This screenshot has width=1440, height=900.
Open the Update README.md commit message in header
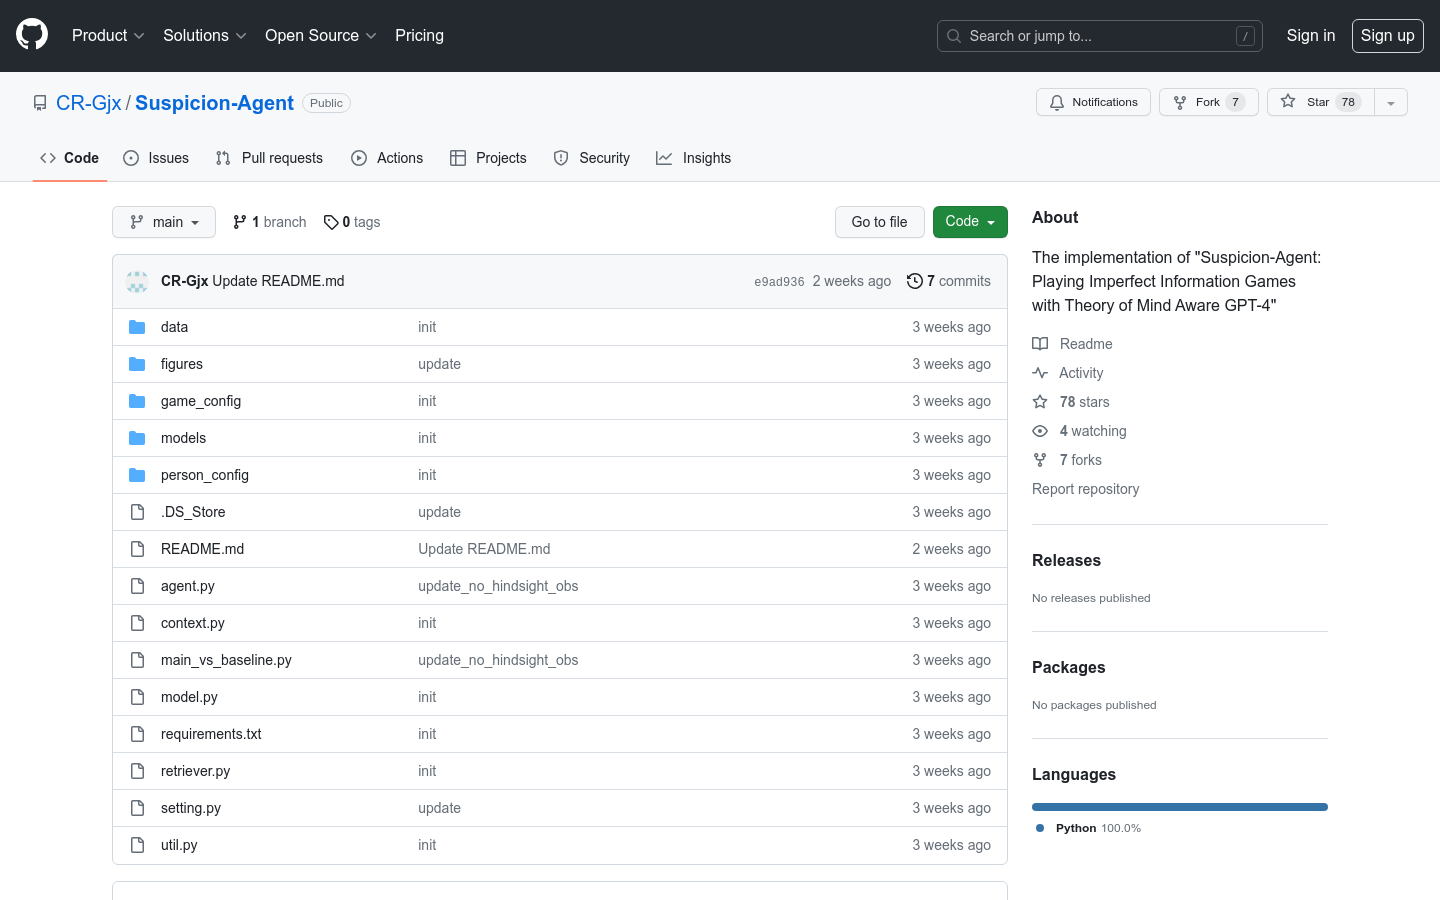point(278,281)
